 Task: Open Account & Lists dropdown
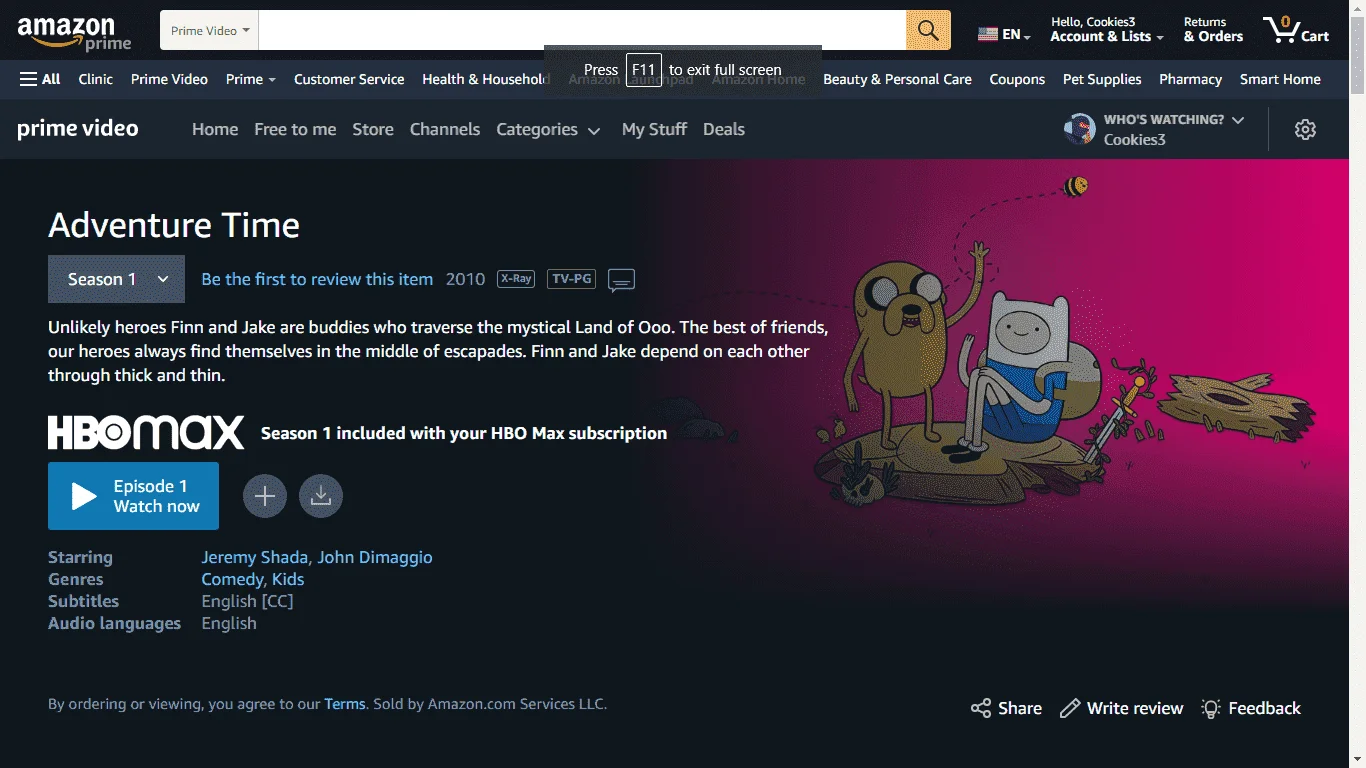click(1107, 30)
